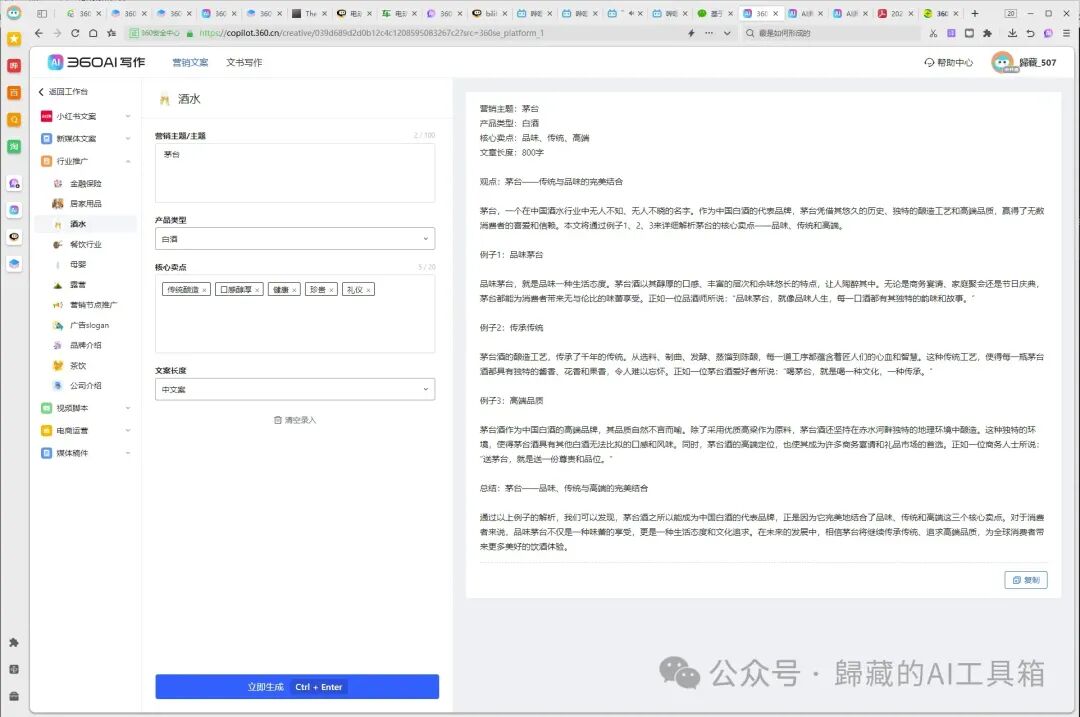Expand the 新媒体文案 section
Viewport: 1080px width, 717px height.
tap(85, 138)
